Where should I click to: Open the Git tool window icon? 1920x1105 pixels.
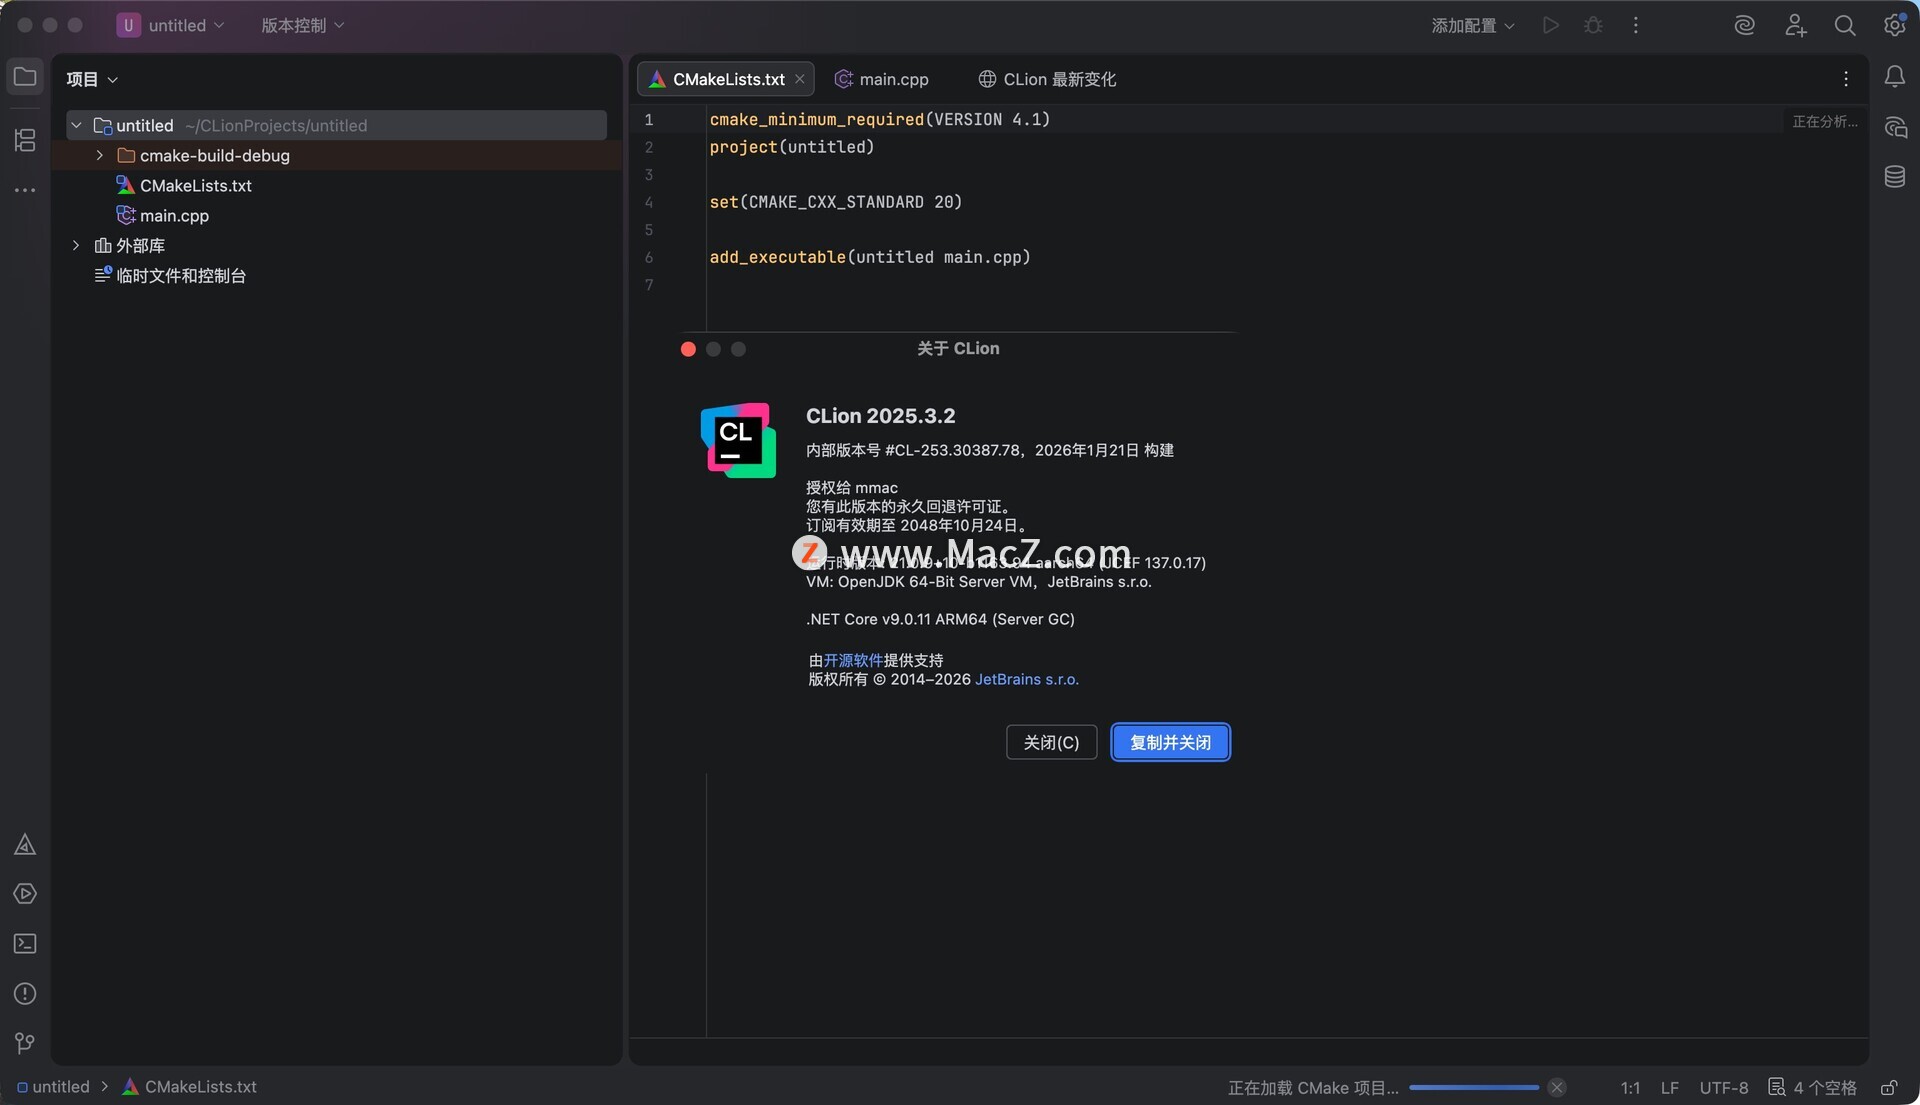[25, 1043]
